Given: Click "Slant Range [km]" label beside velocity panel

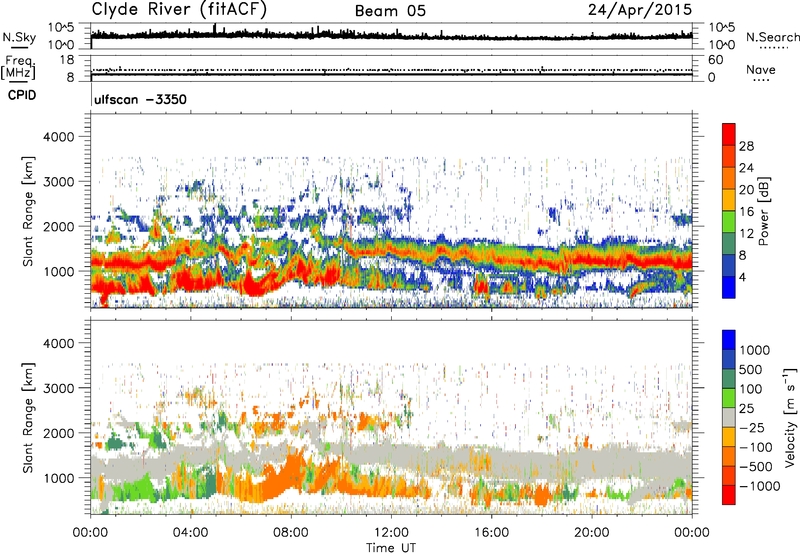Looking at the screenshot, I should [28, 418].
